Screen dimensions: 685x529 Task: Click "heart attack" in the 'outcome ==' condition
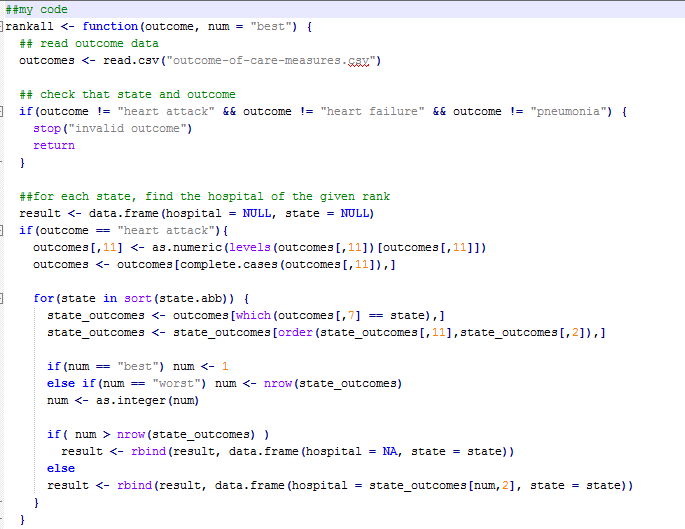tap(166, 231)
